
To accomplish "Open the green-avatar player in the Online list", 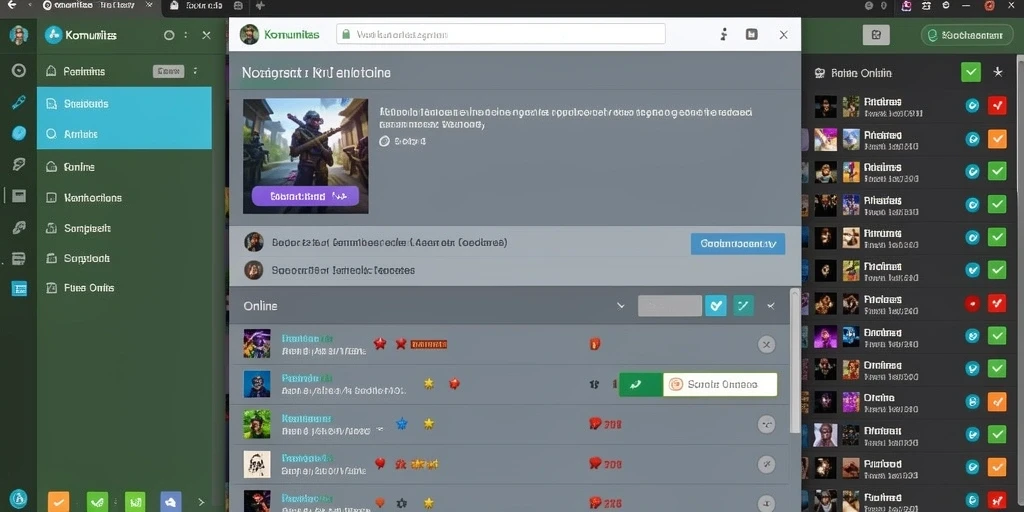I will (257, 424).
